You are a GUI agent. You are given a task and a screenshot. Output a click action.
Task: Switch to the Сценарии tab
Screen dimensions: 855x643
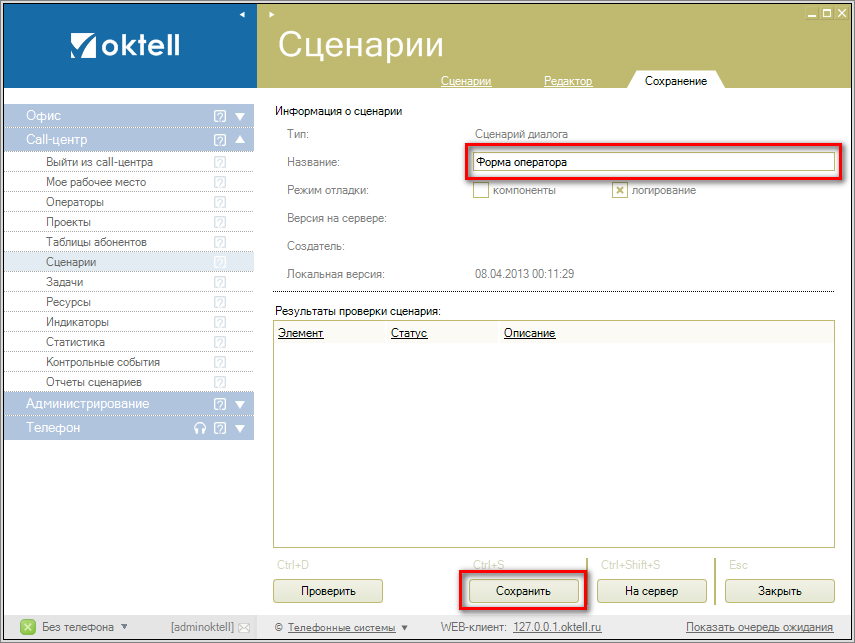click(466, 81)
